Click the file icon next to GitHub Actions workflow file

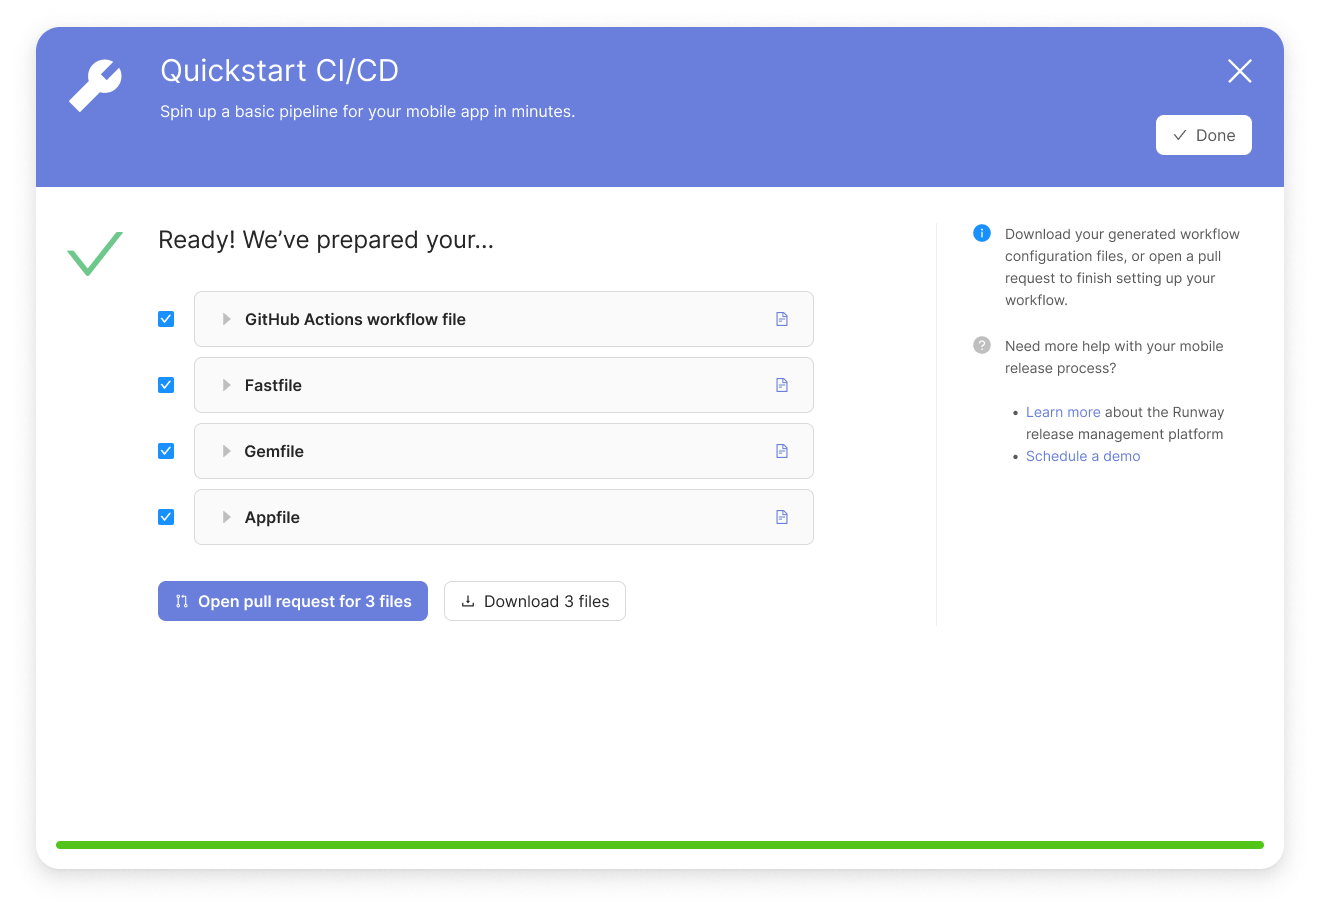coord(781,319)
